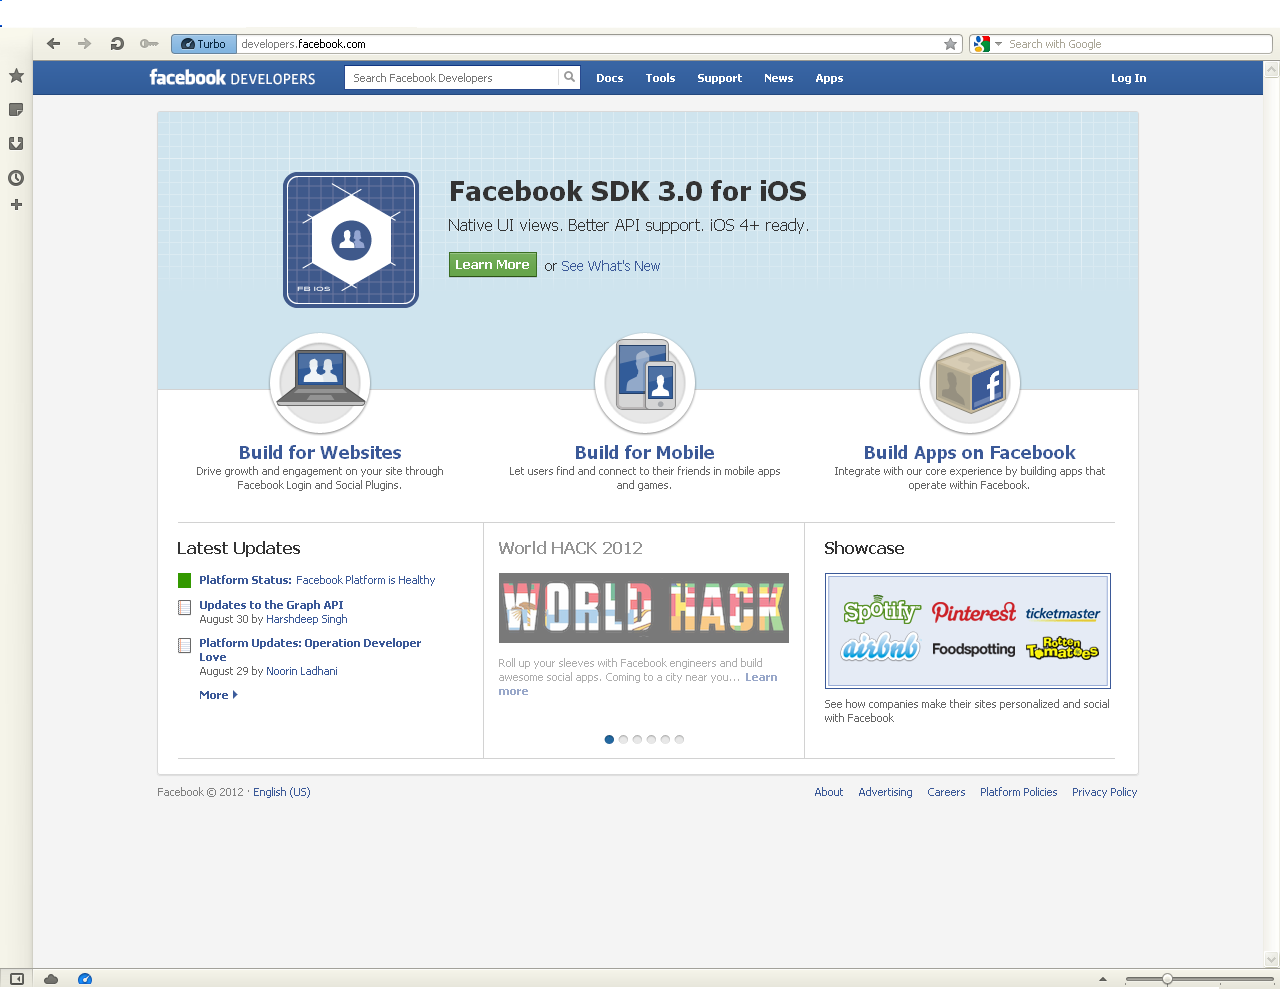Click Log In in the header
This screenshot has height=989, width=1280.
(x=1129, y=78)
